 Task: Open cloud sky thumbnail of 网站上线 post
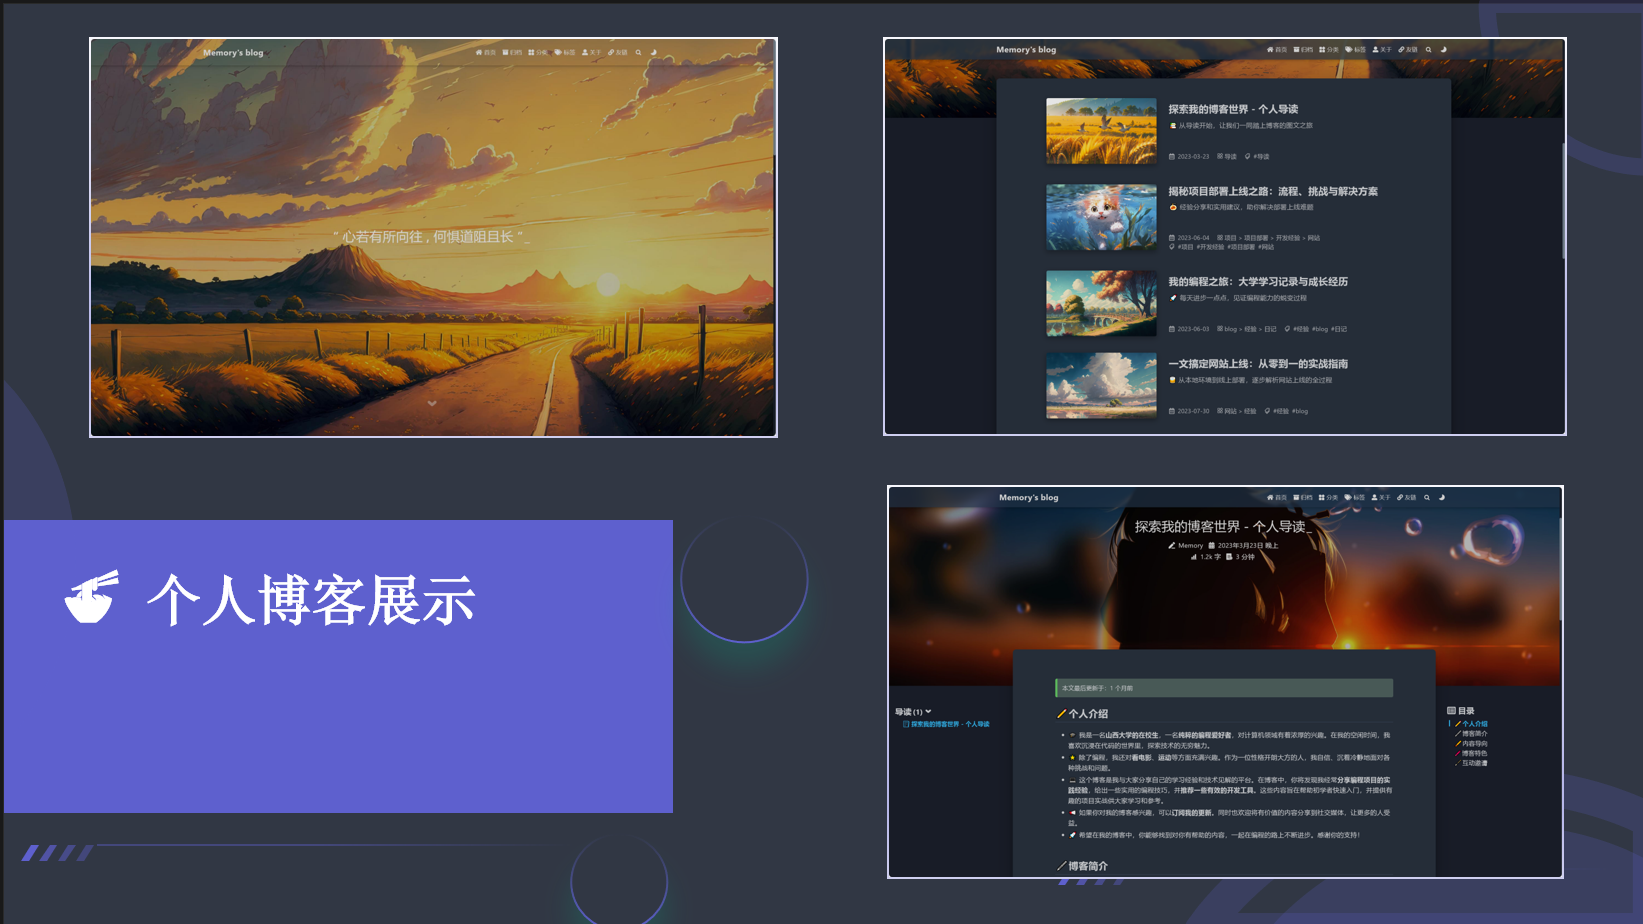(1101, 385)
